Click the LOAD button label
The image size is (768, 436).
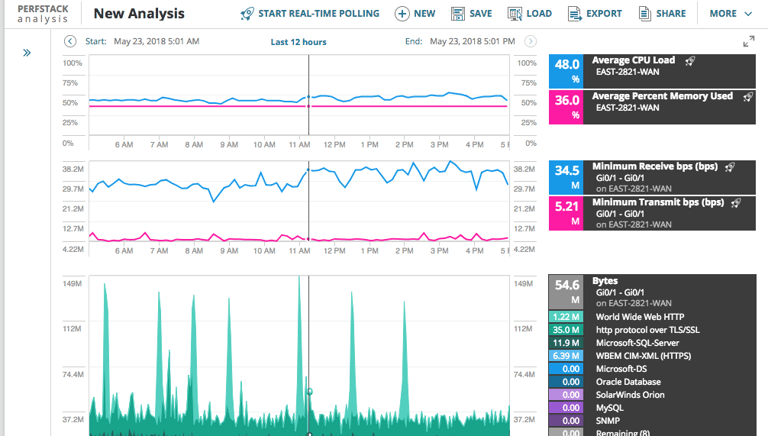pos(539,14)
